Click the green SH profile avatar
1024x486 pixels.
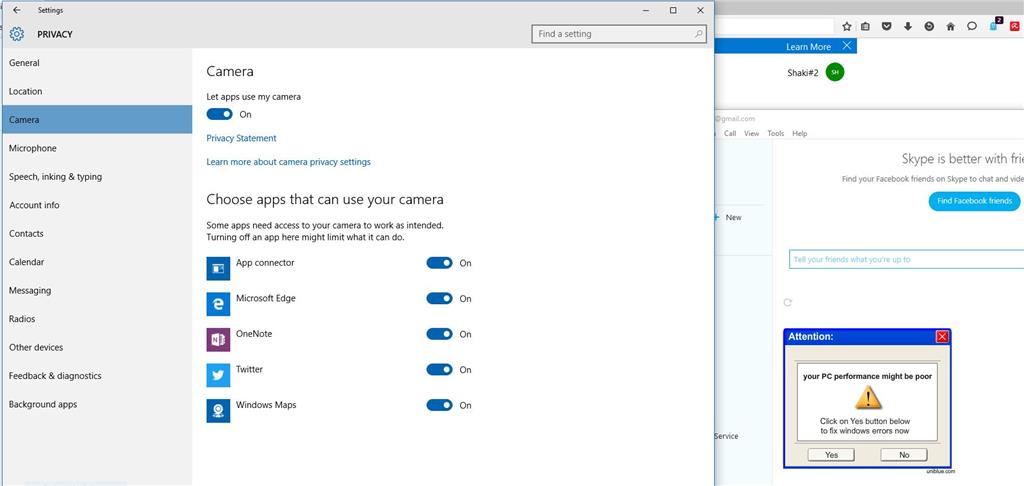[x=835, y=72]
